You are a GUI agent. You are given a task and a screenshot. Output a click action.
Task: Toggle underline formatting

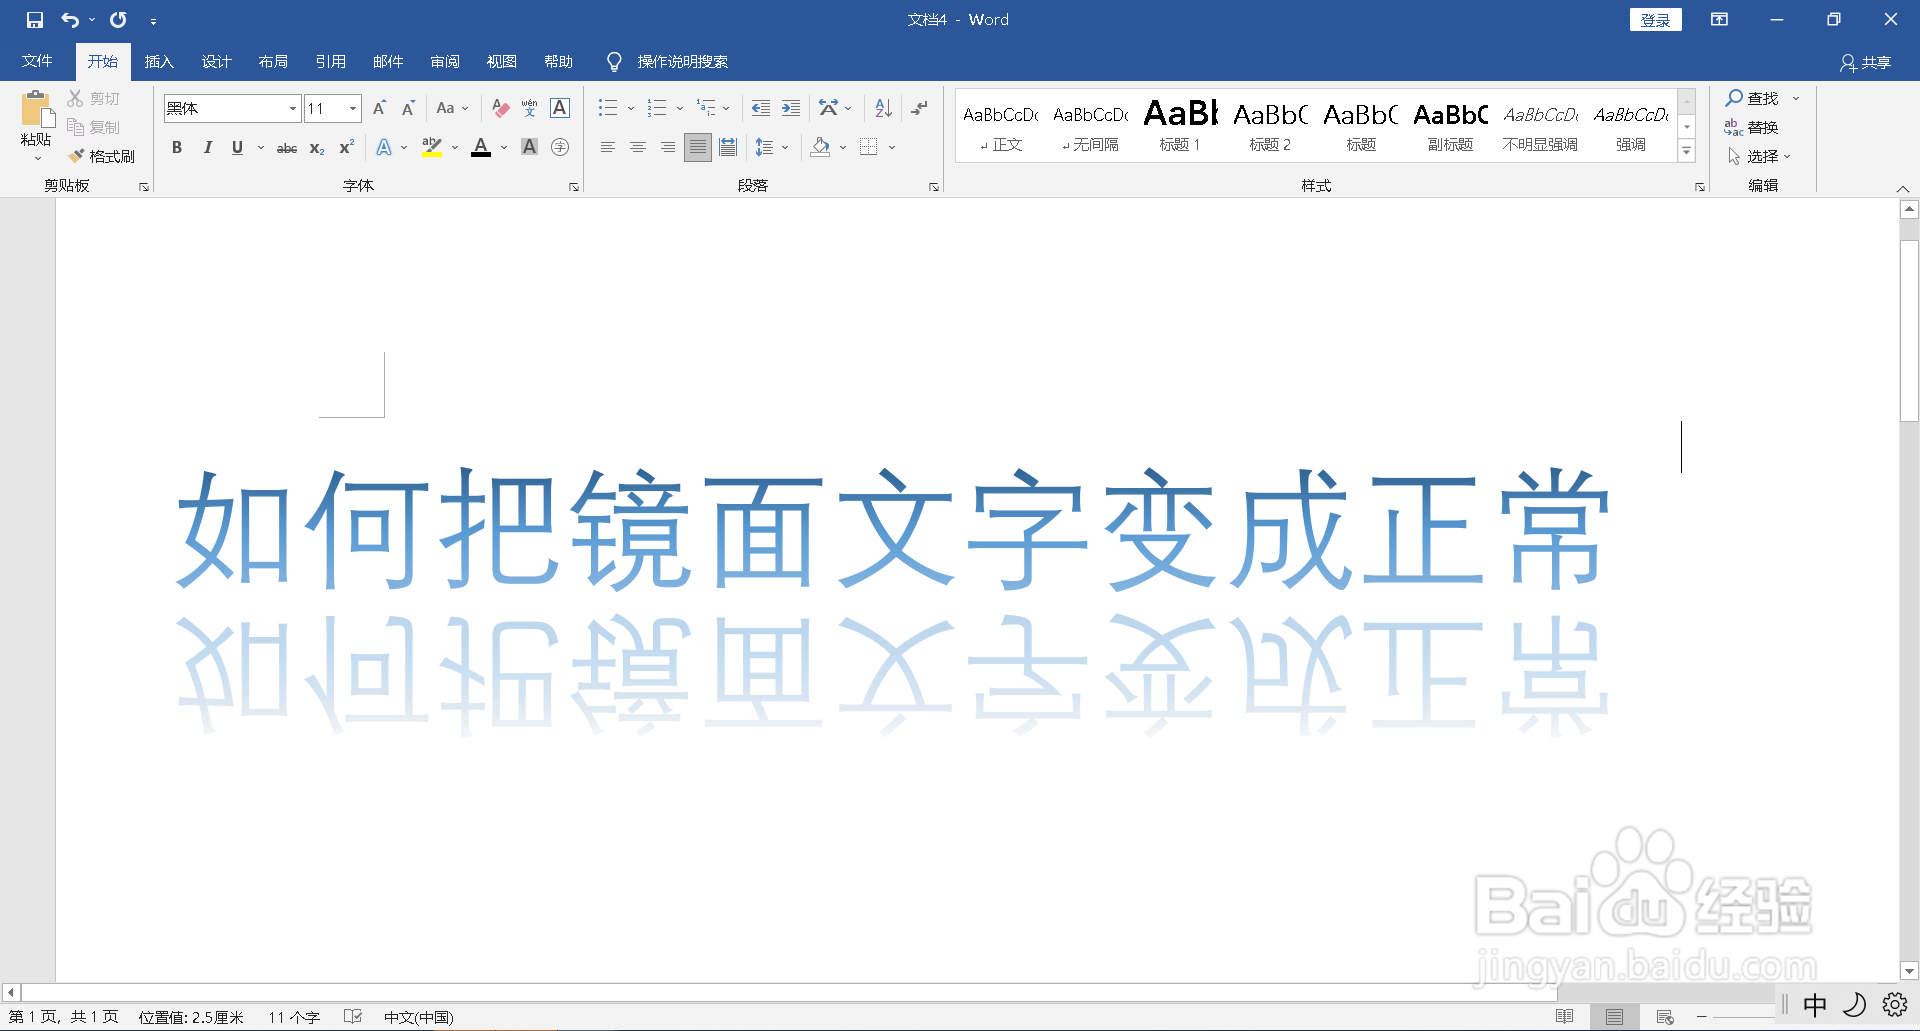point(237,148)
